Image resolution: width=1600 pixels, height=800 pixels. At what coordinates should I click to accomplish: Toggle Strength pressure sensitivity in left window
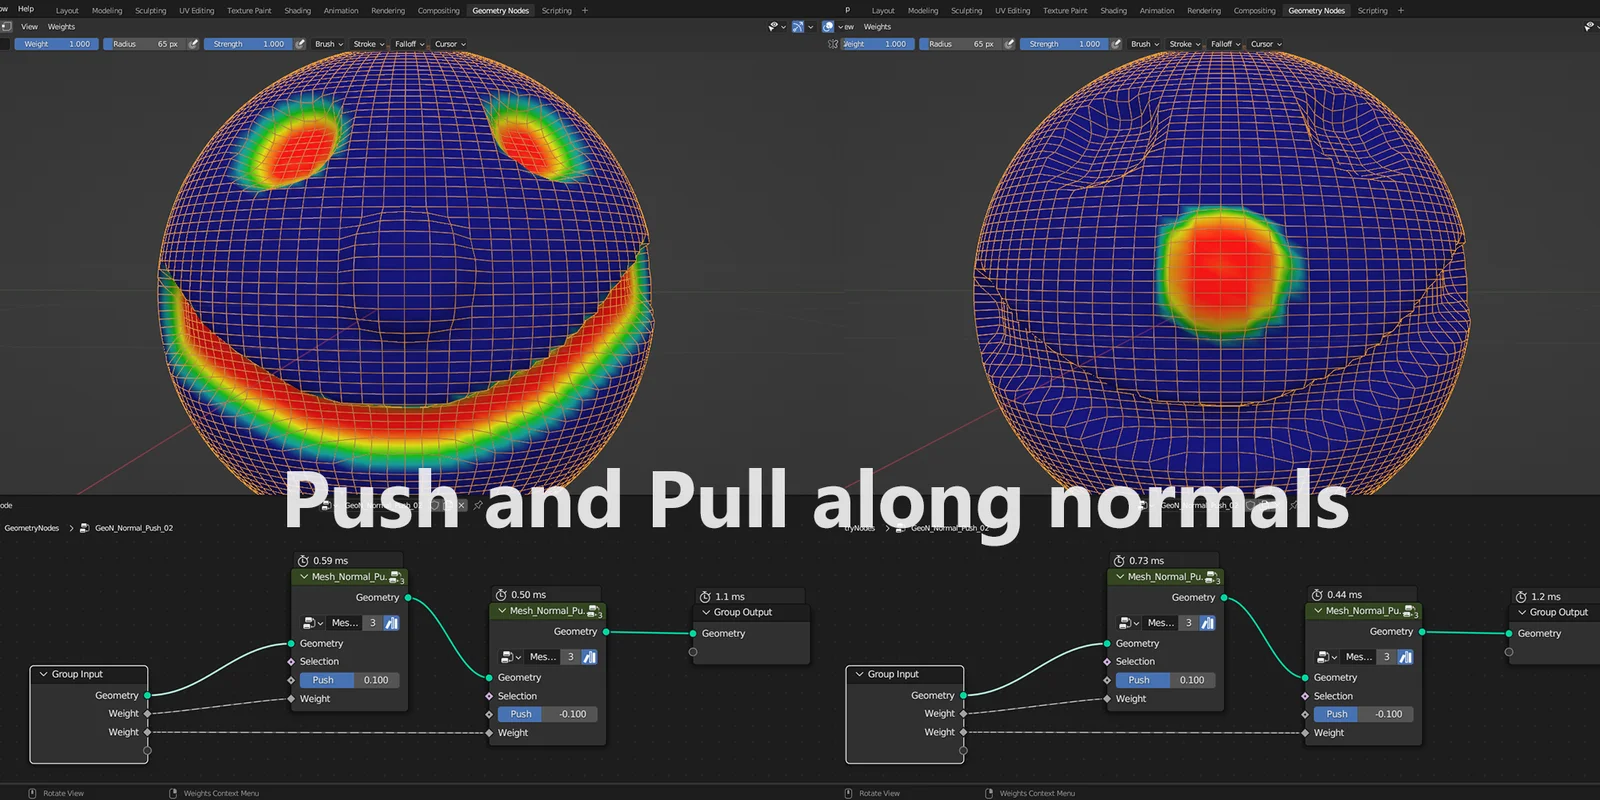pos(300,44)
